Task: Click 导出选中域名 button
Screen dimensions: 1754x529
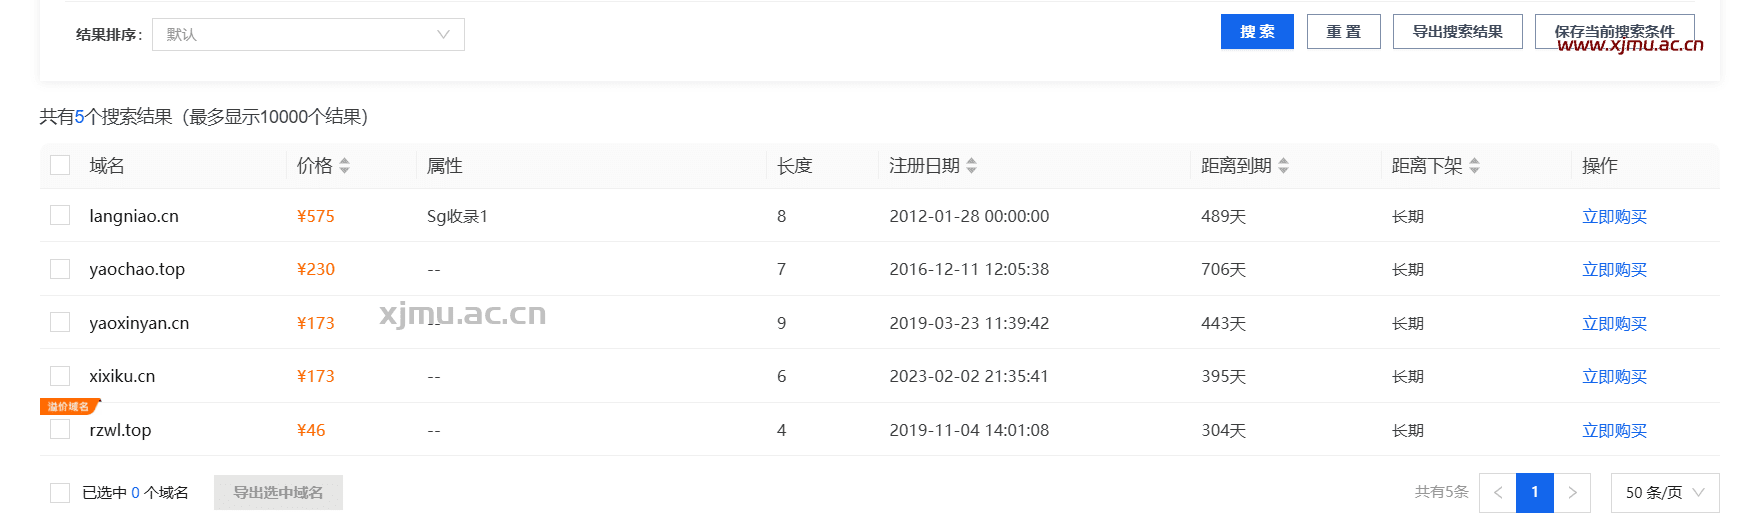Action: coord(278,493)
